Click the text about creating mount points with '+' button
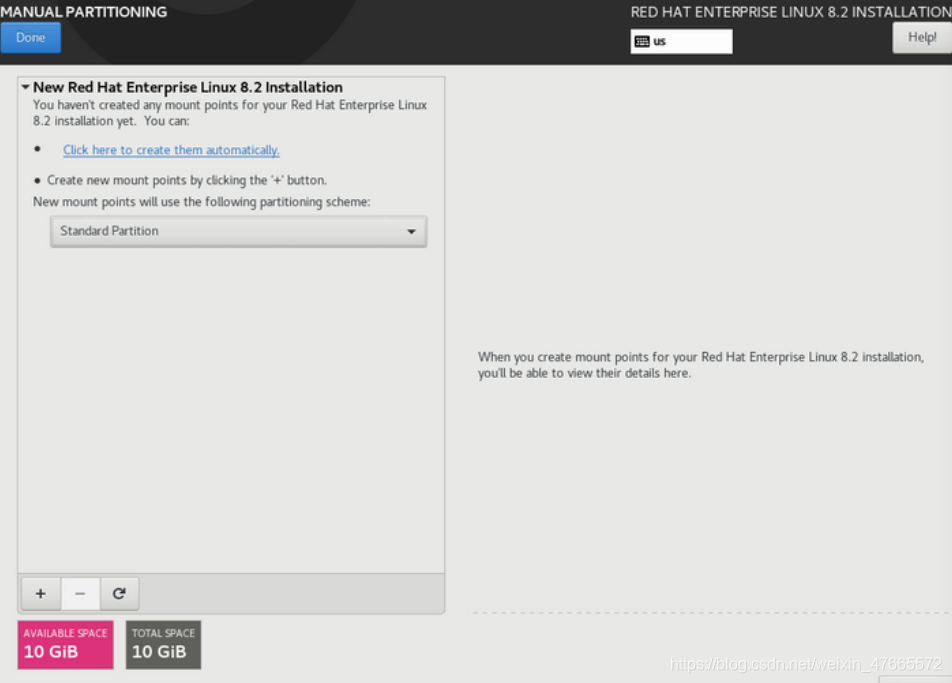The image size is (952, 683). point(187,180)
